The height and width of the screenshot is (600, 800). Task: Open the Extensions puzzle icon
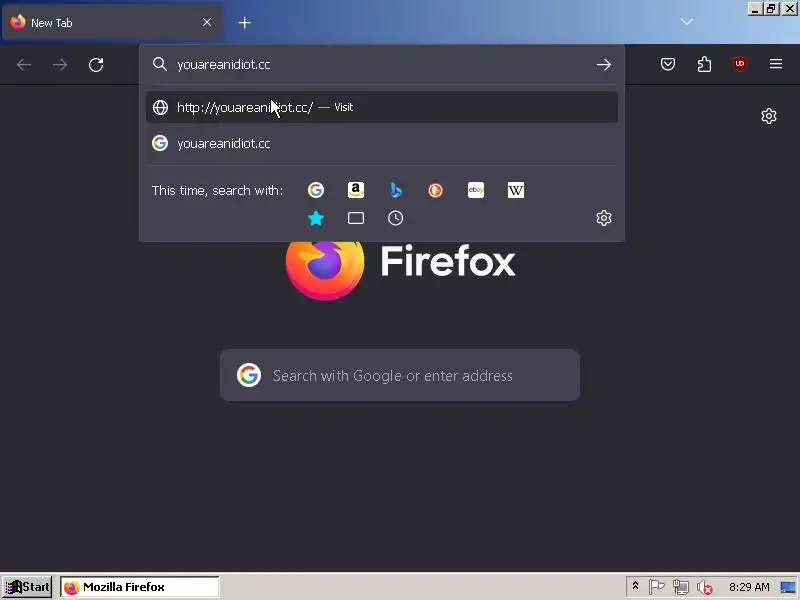pyautogui.click(x=704, y=64)
